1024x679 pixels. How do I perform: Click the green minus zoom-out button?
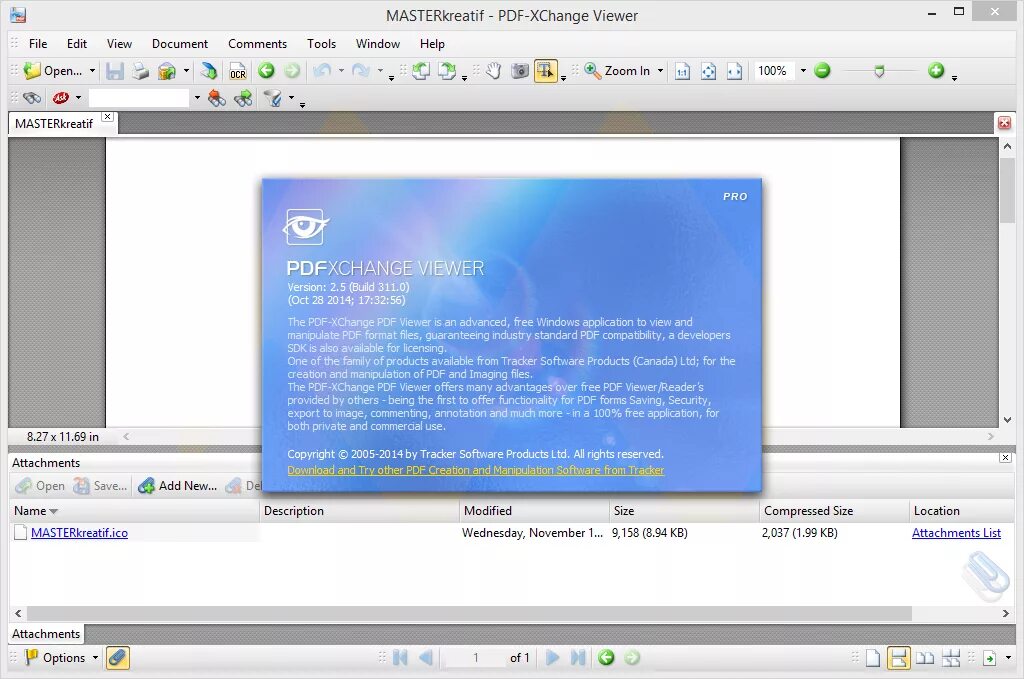click(822, 71)
